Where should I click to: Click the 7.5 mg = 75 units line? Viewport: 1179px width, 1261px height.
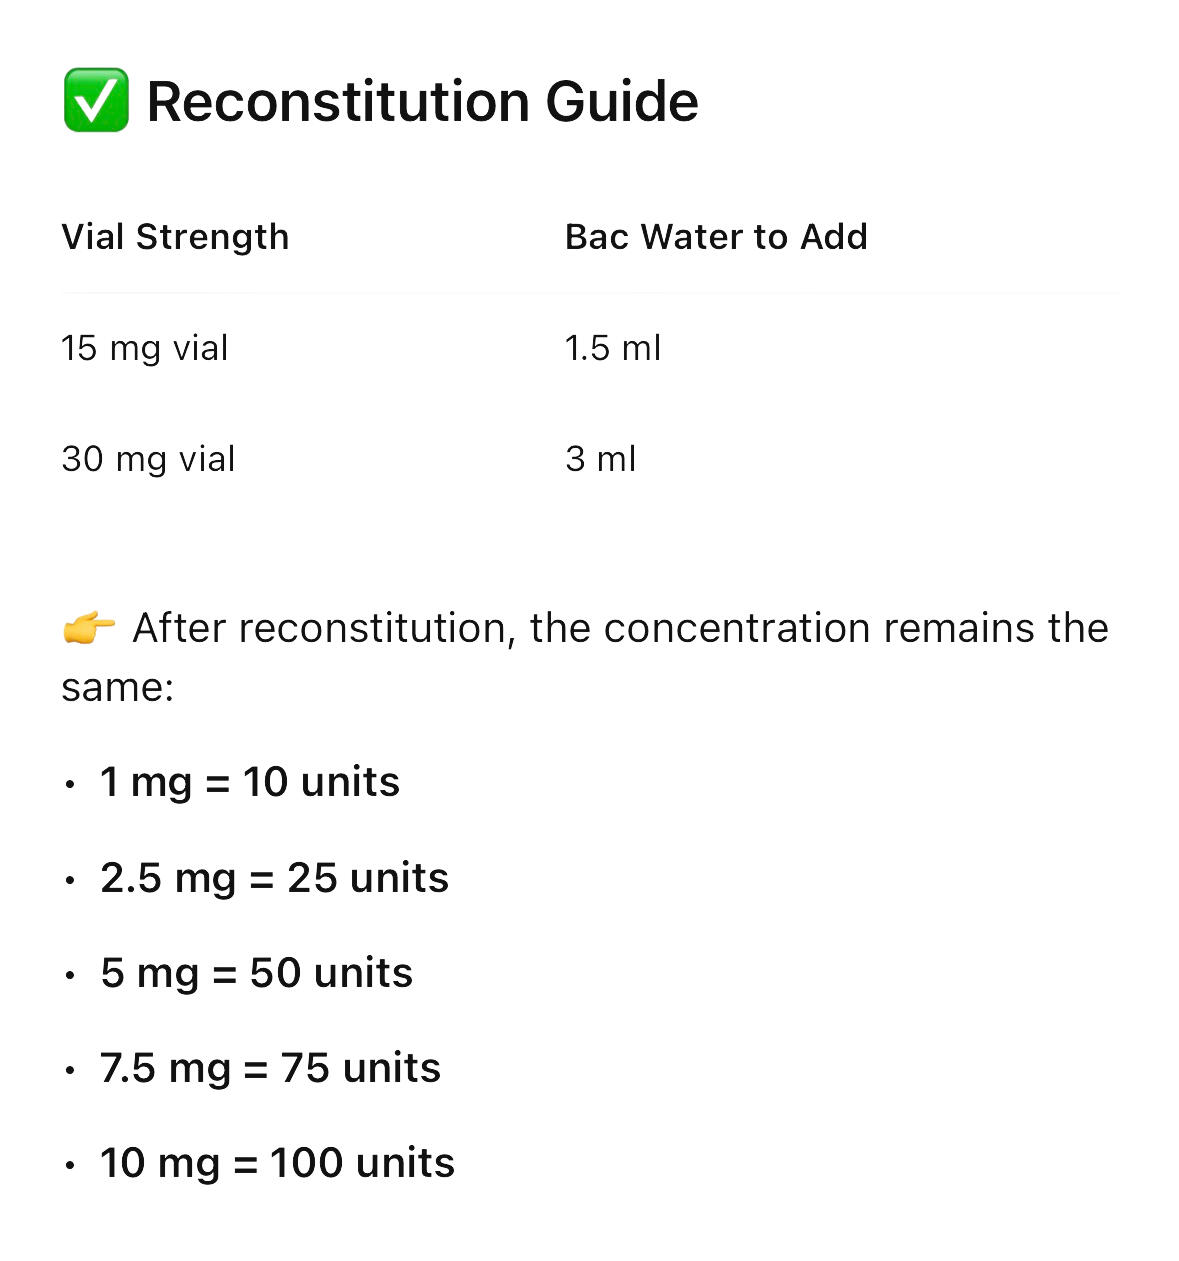tap(270, 1068)
